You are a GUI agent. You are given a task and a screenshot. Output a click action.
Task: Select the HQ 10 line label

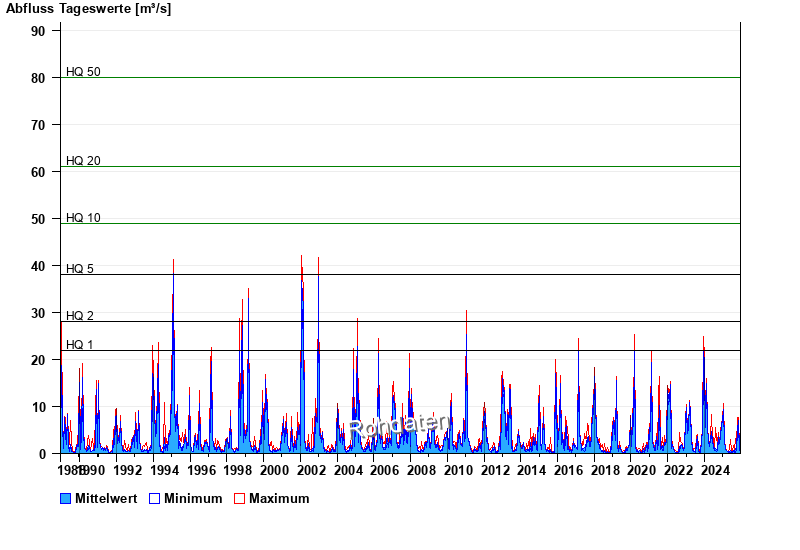tap(83, 218)
